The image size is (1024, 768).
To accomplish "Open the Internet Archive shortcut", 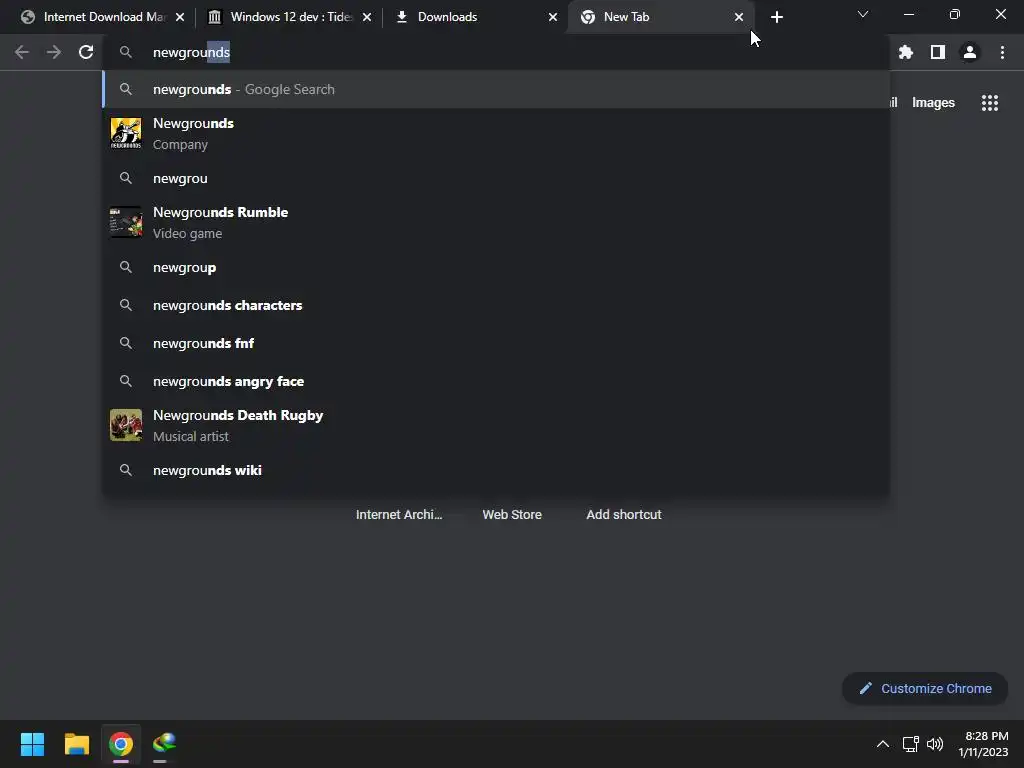I will pyautogui.click(x=399, y=515).
